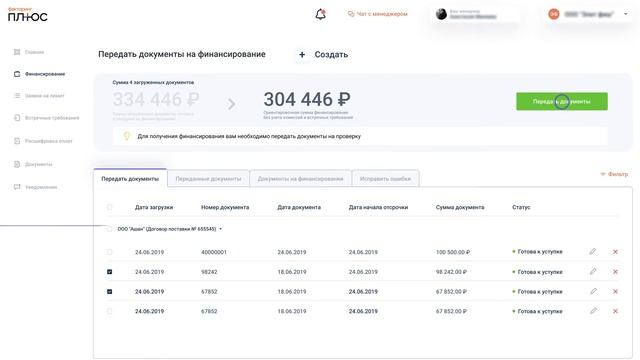Click the Номер документа column header

(x=225, y=207)
